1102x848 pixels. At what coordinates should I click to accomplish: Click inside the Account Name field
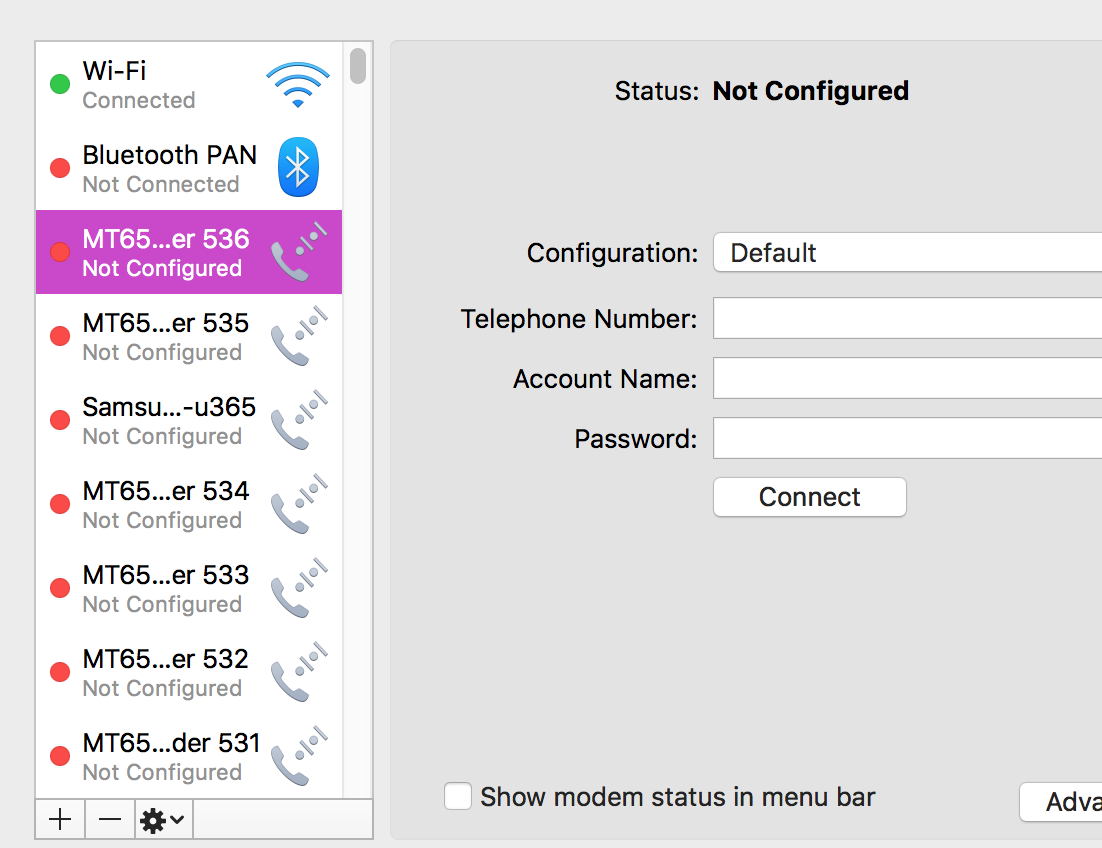tap(900, 378)
